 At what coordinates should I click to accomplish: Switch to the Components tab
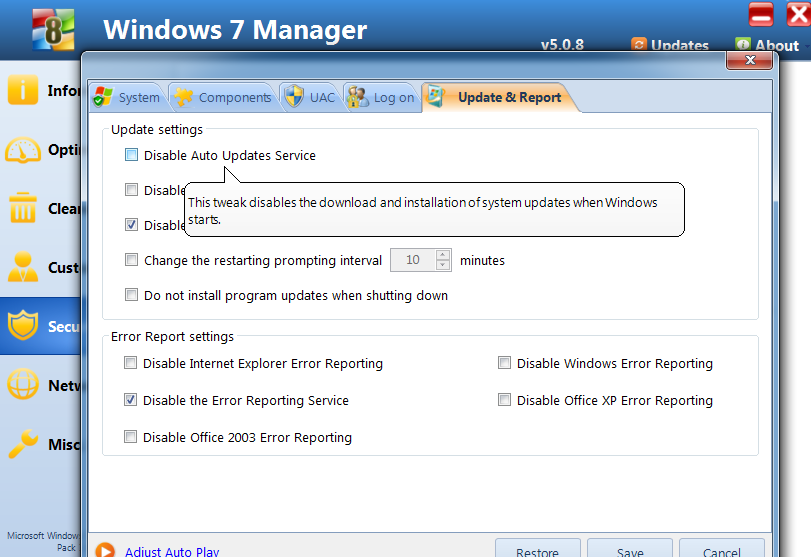click(223, 97)
